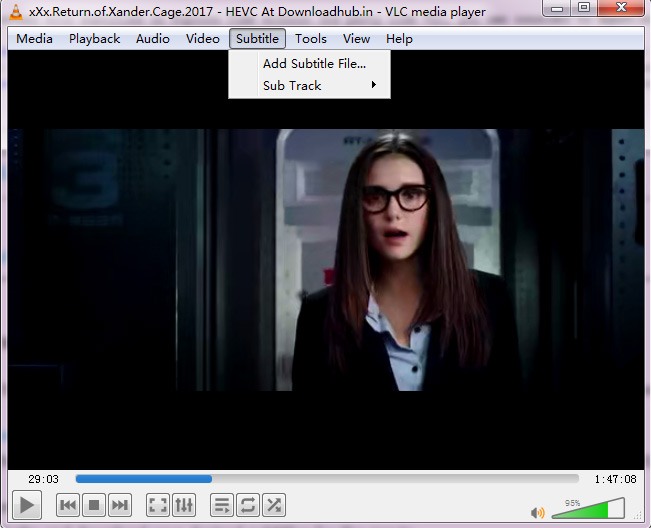The height and width of the screenshot is (528, 651).
Task: Minimize the VLC window
Action: pyautogui.click(x=557, y=8)
